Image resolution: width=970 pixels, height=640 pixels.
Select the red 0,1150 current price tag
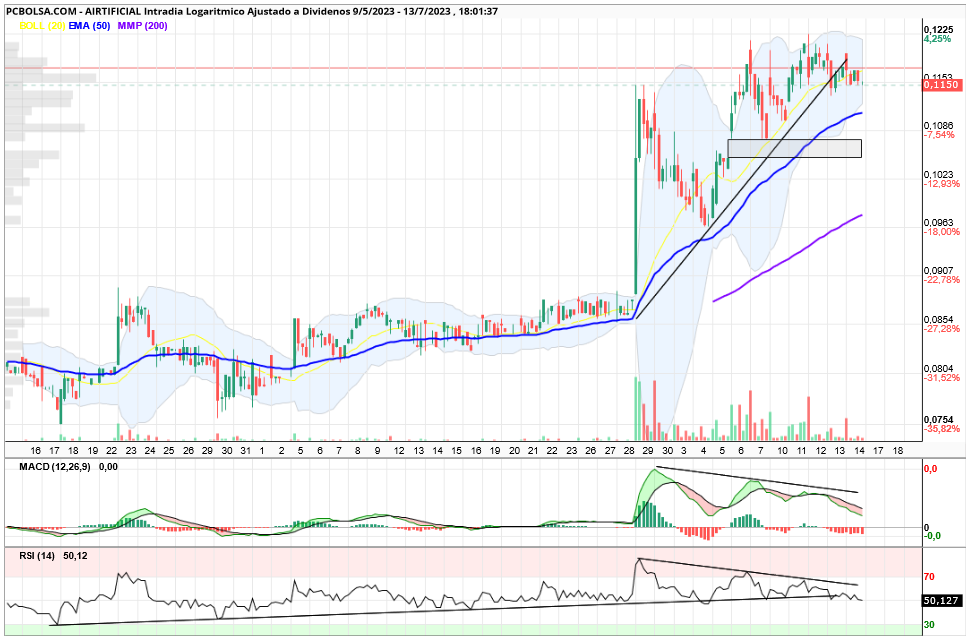[x=941, y=85]
